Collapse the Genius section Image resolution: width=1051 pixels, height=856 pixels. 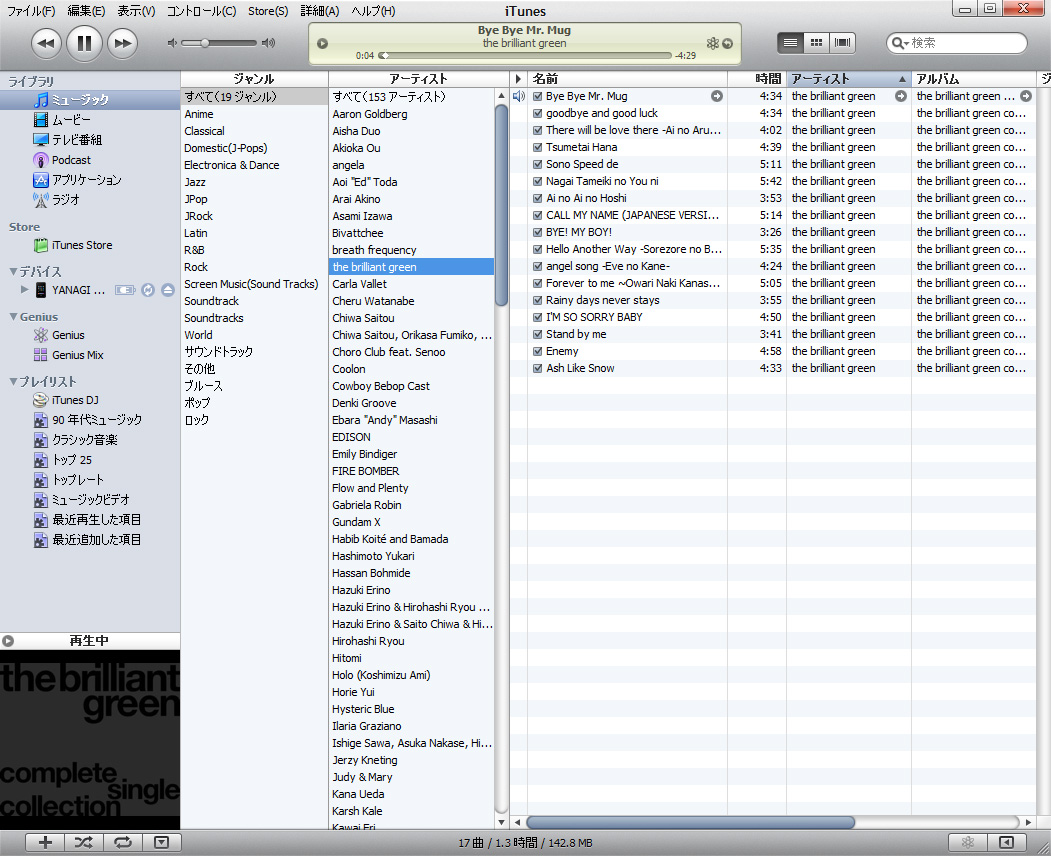[x=13, y=316]
